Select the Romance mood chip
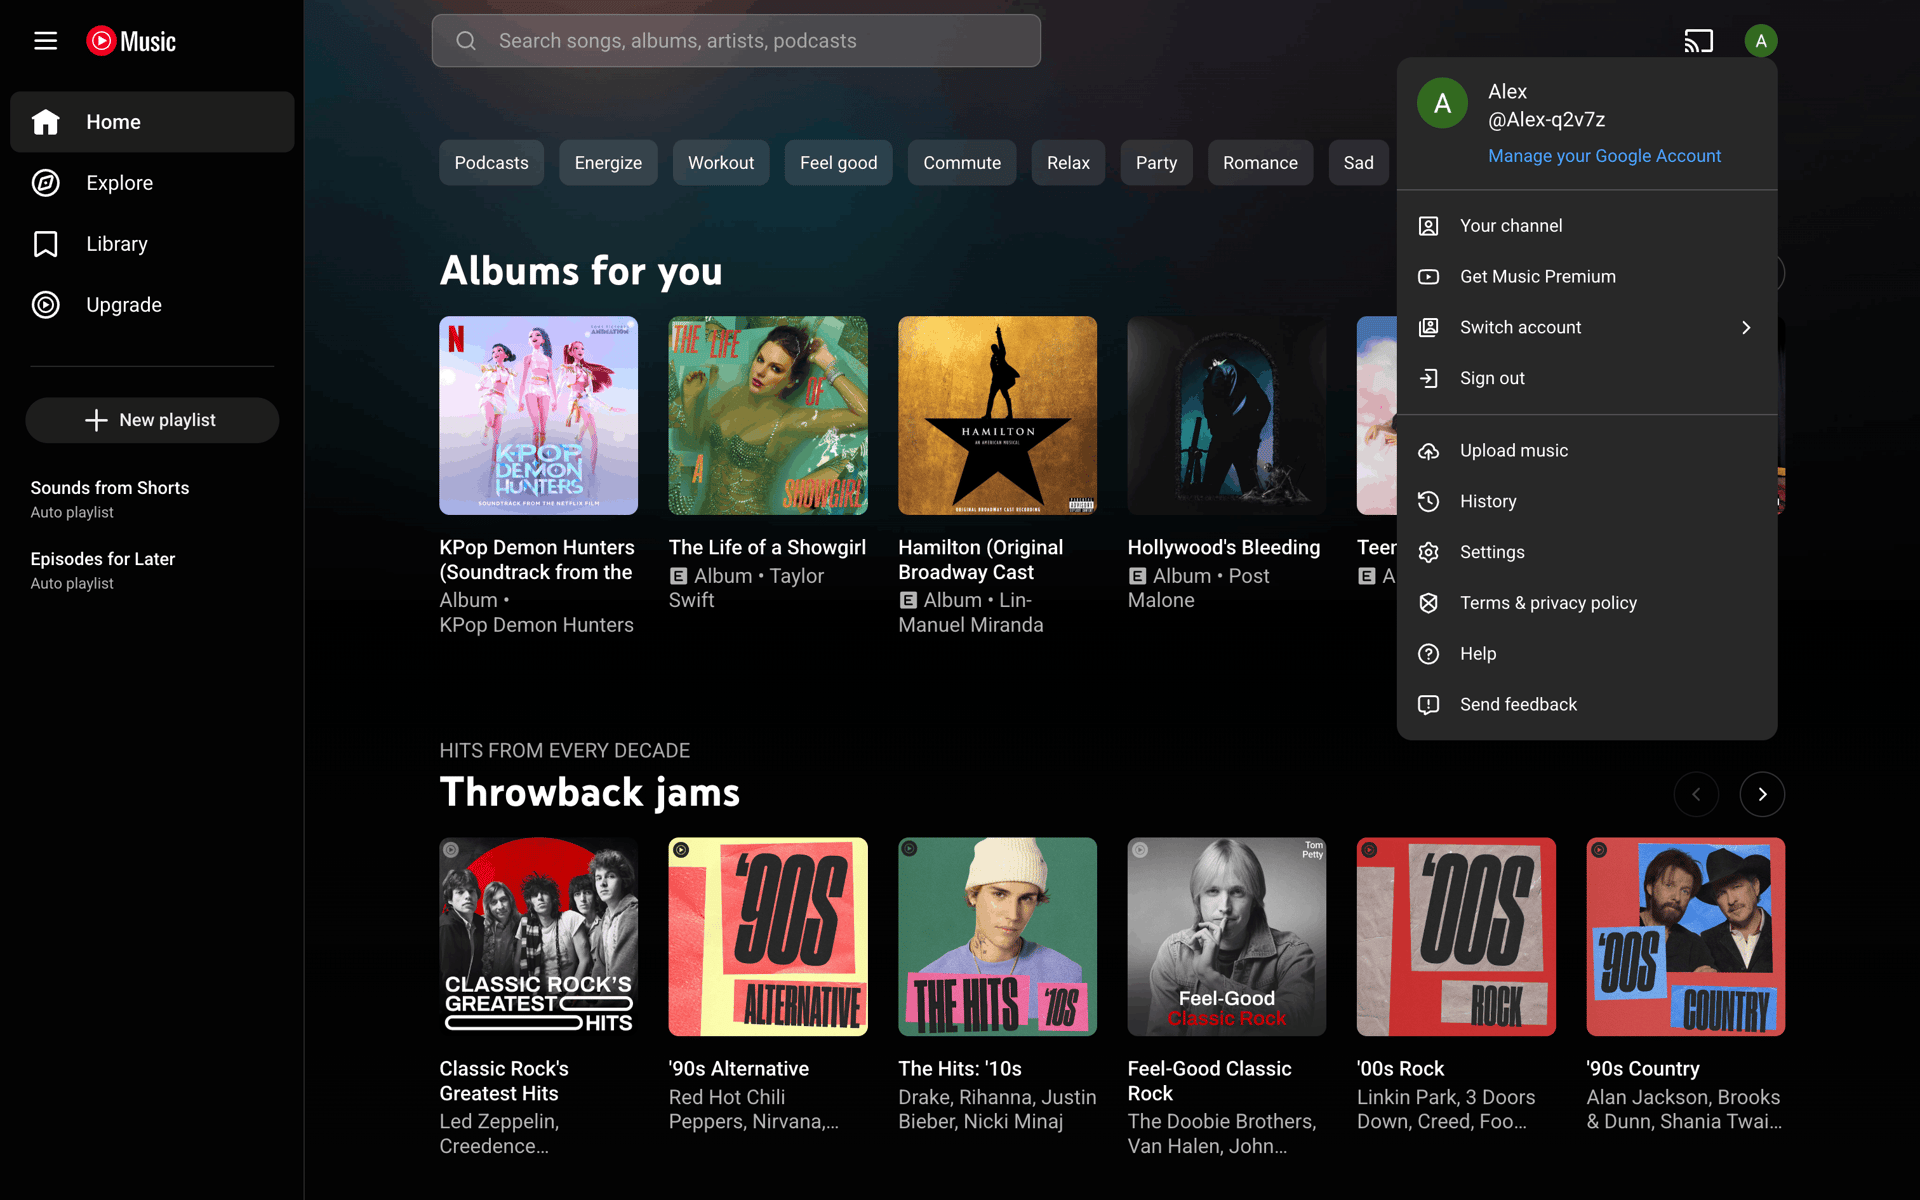 tap(1260, 163)
